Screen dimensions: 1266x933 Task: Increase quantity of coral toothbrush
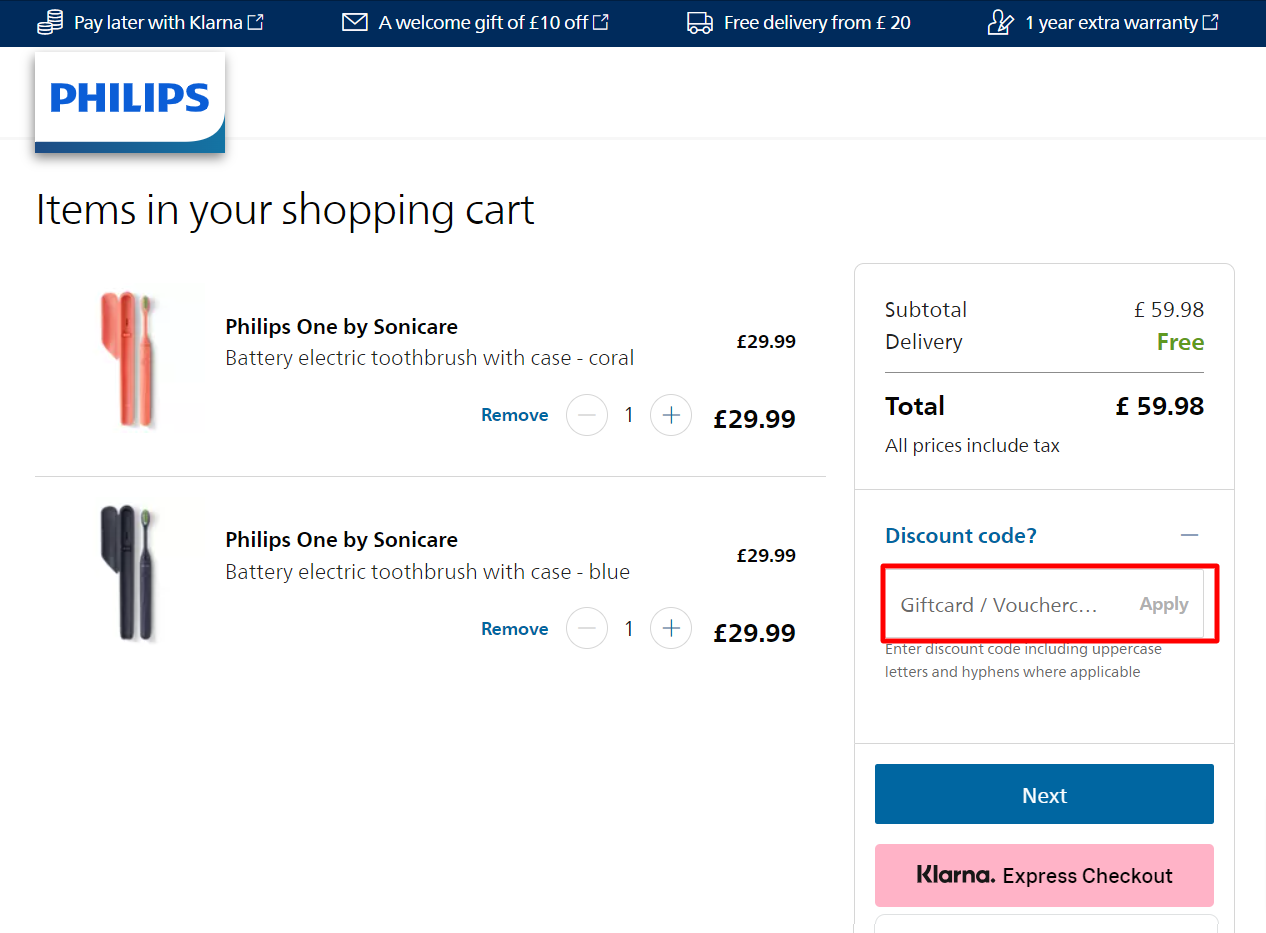671,415
